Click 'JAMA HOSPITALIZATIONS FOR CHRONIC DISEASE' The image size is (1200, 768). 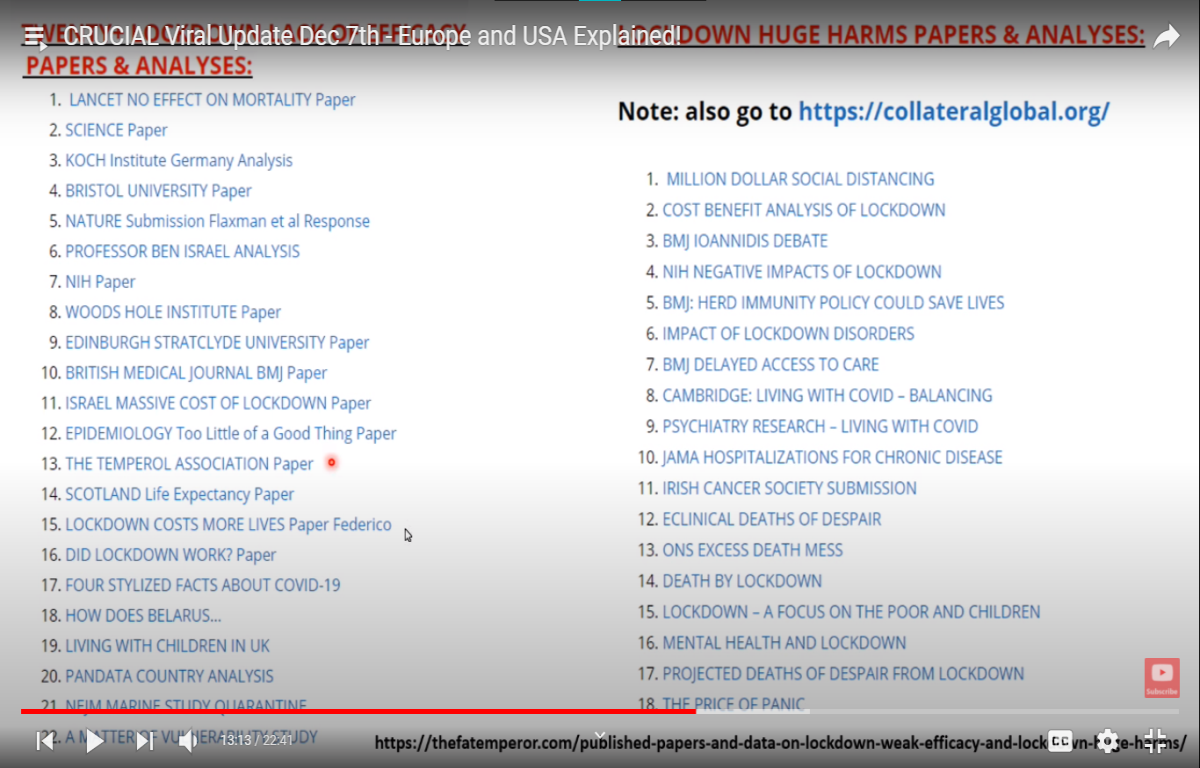pyautogui.click(x=832, y=458)
